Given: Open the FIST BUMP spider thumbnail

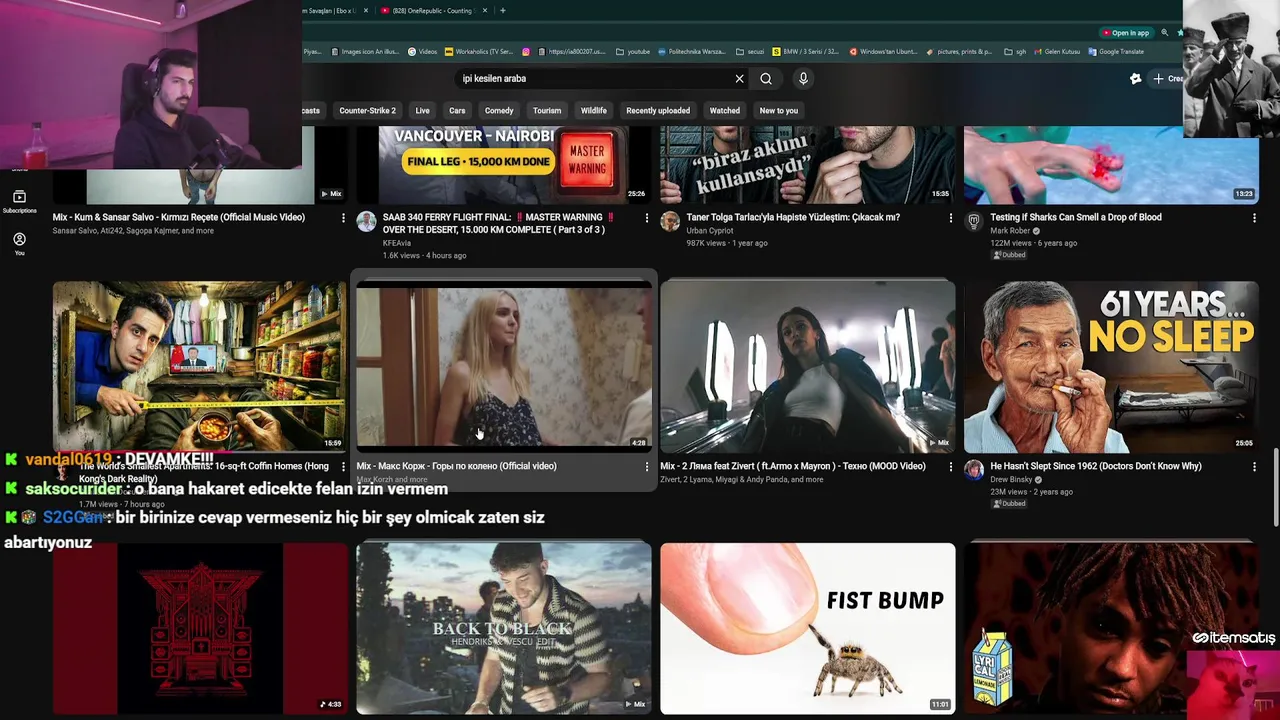Looking at the screenshot, I should click(x=807, y=629).
